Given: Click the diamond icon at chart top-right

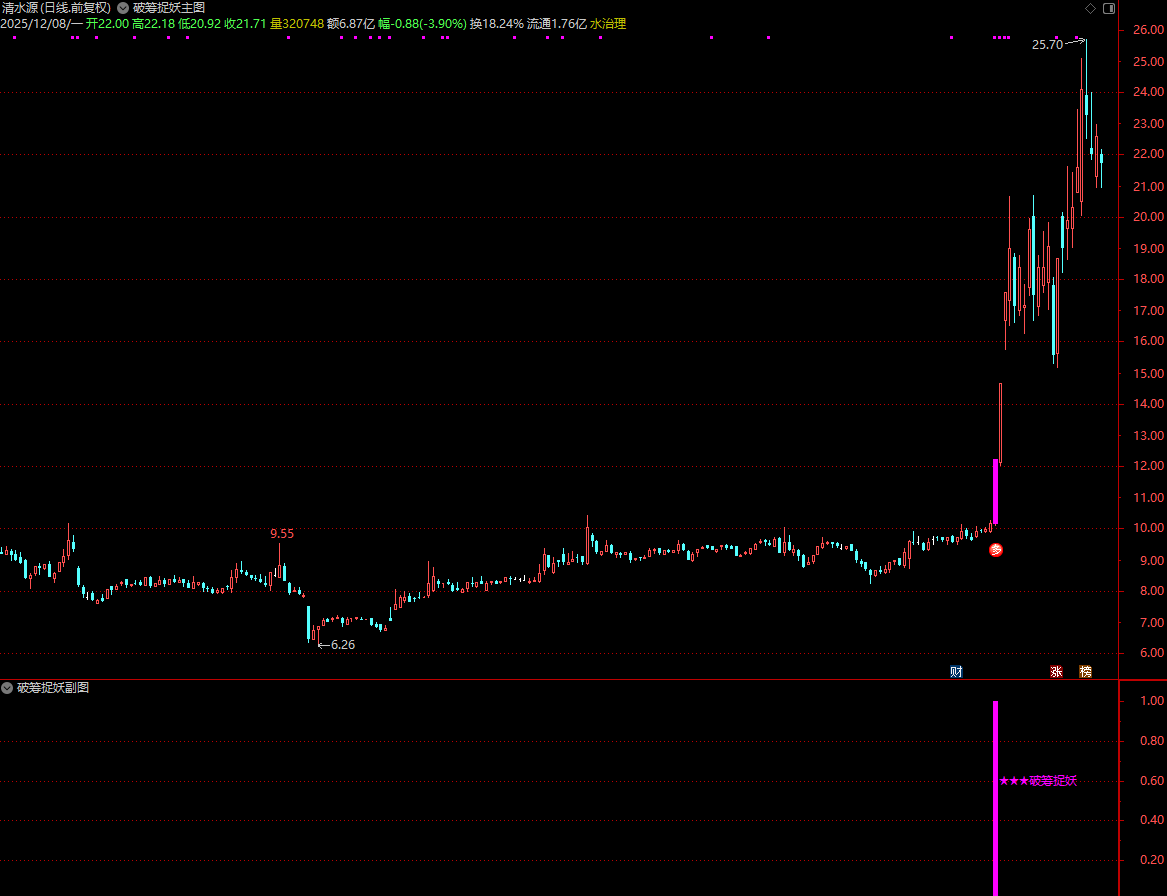Looking at the screenshot, I should tap(1089, 8).
